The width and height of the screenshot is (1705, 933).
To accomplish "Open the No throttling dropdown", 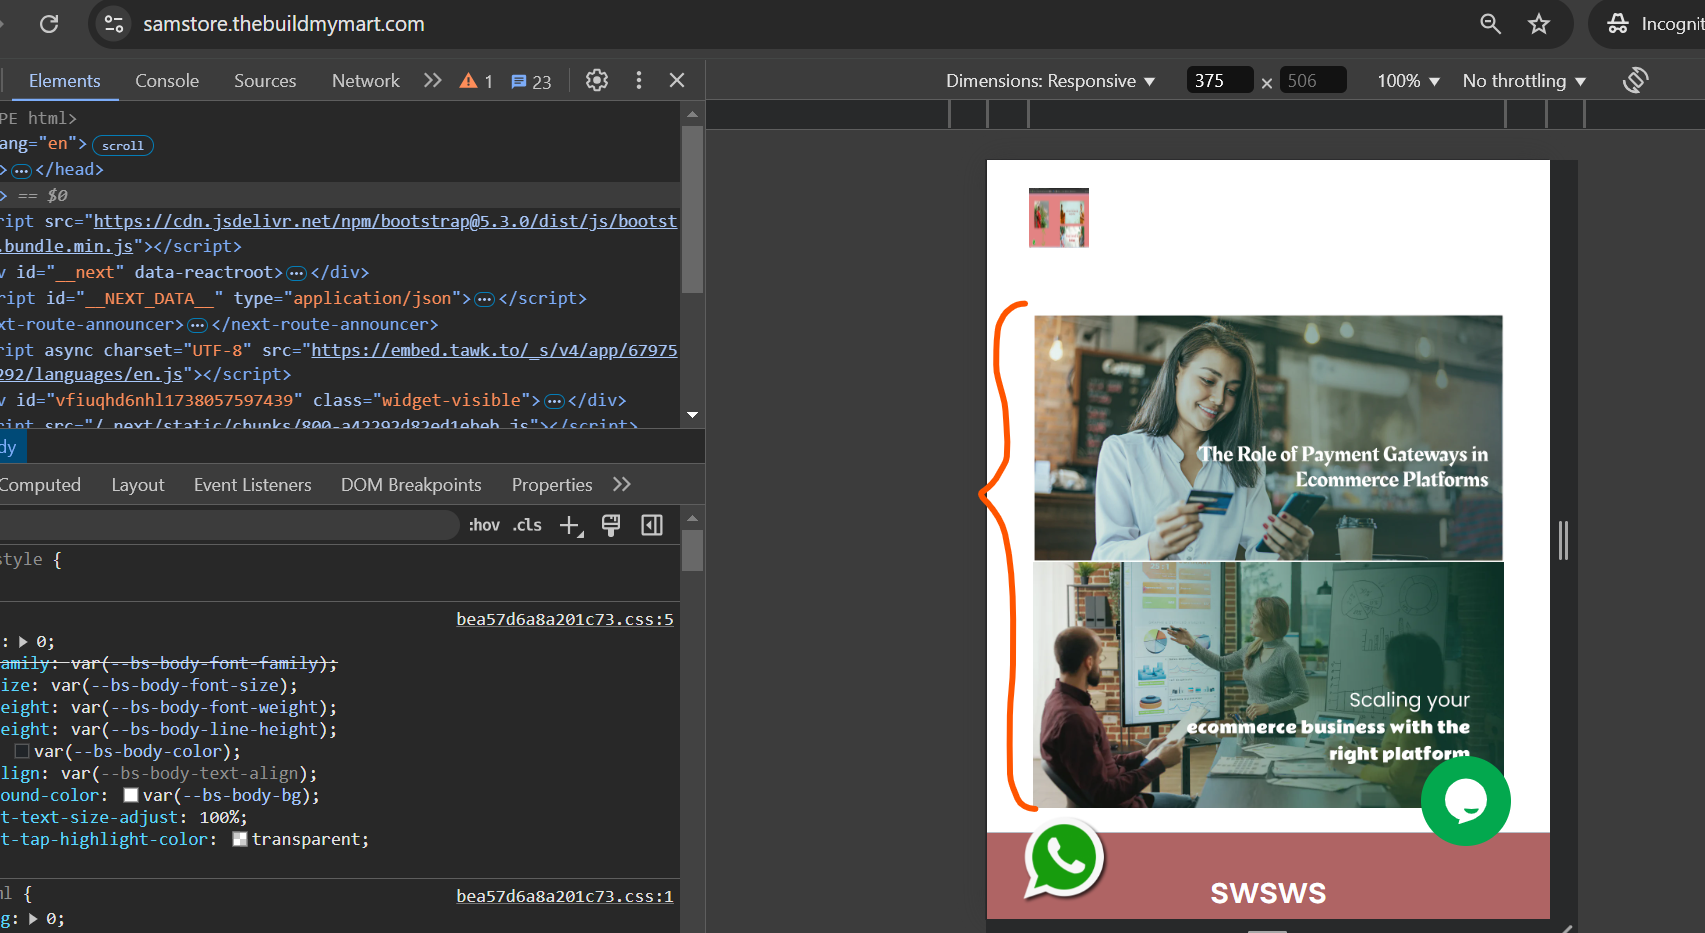I will (x=1524, y=81).
